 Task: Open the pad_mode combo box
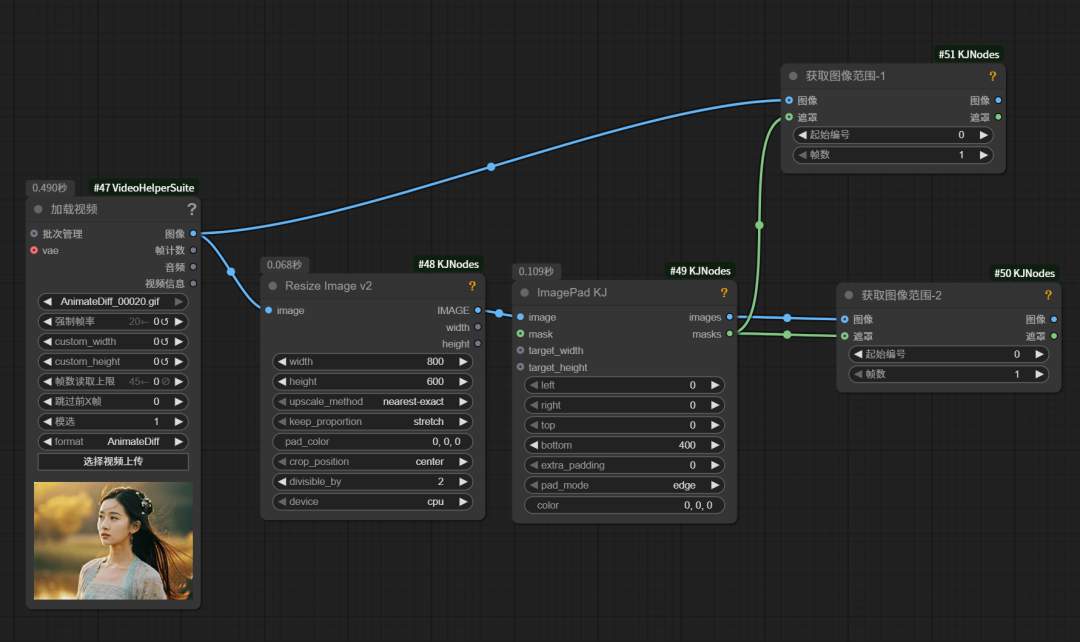pyautogui.click(x=624, y=485)
